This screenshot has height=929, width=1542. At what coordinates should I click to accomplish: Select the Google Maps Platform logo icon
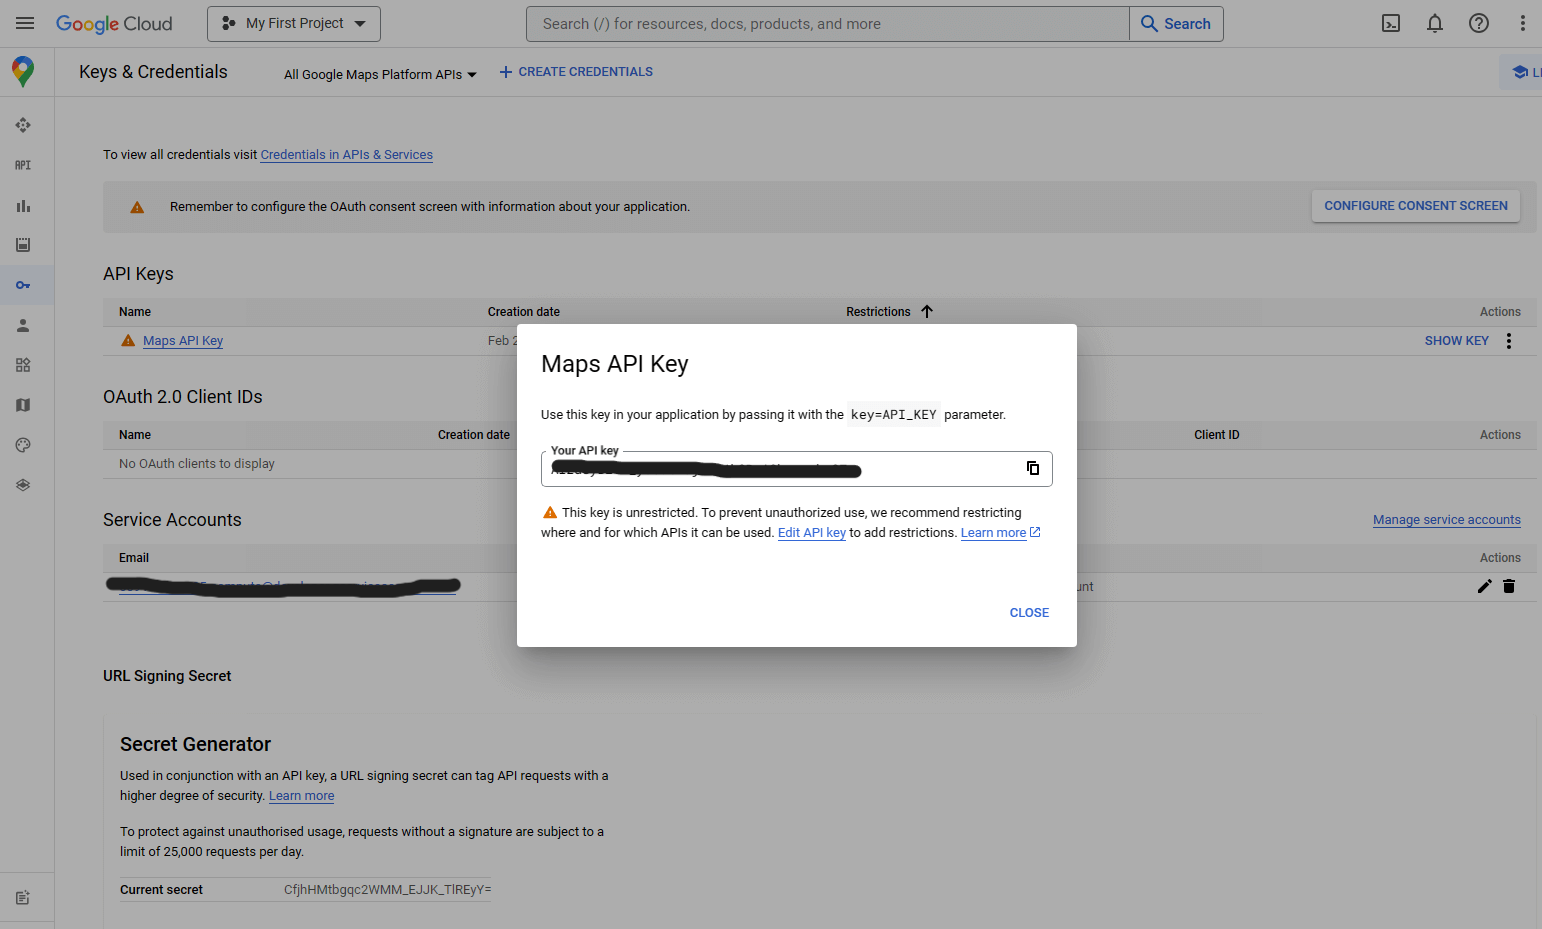tap(23, 71)
